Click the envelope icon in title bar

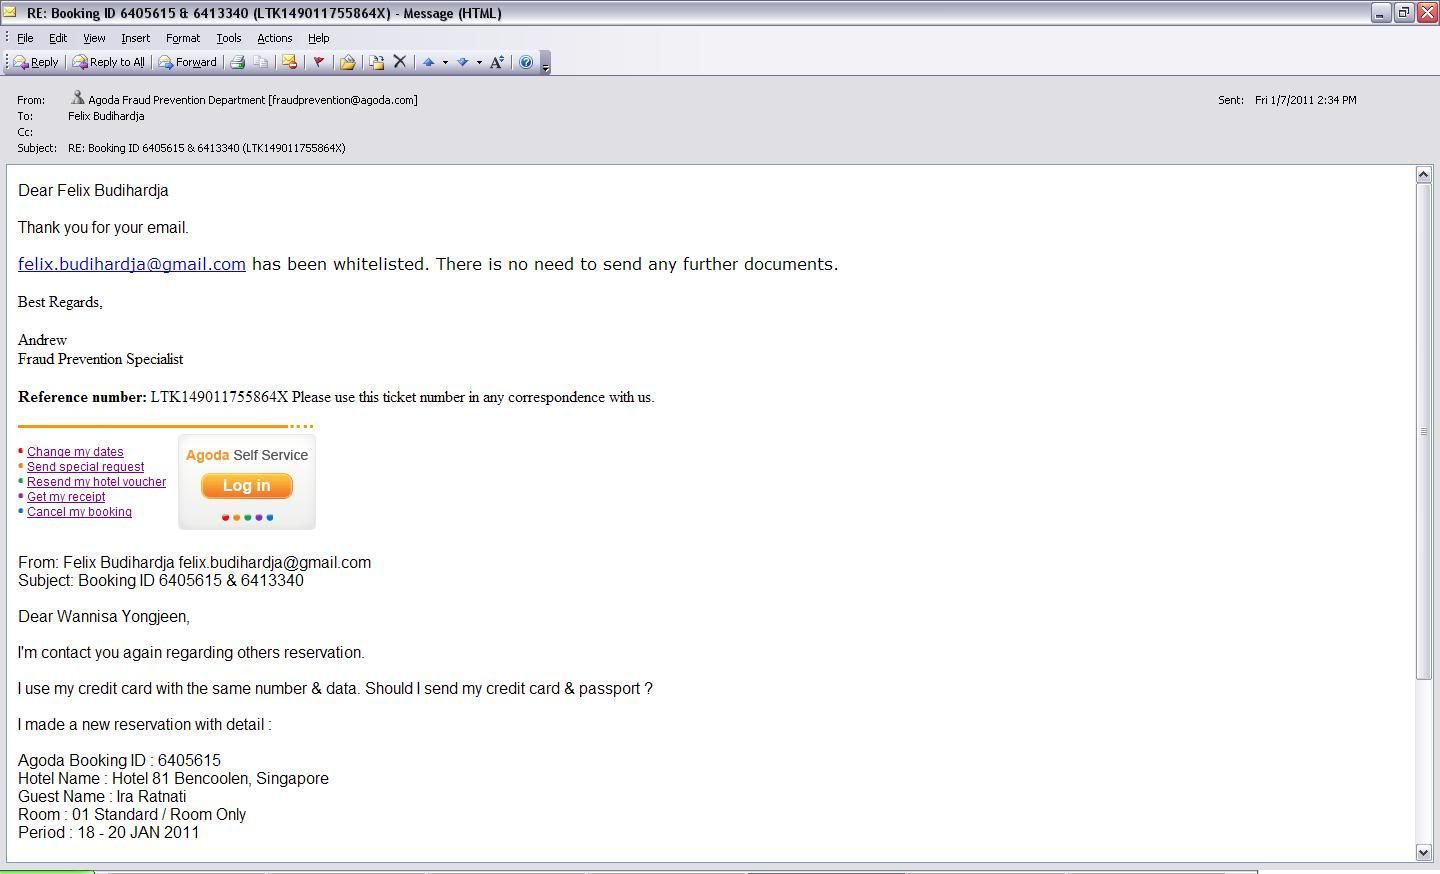12,13
